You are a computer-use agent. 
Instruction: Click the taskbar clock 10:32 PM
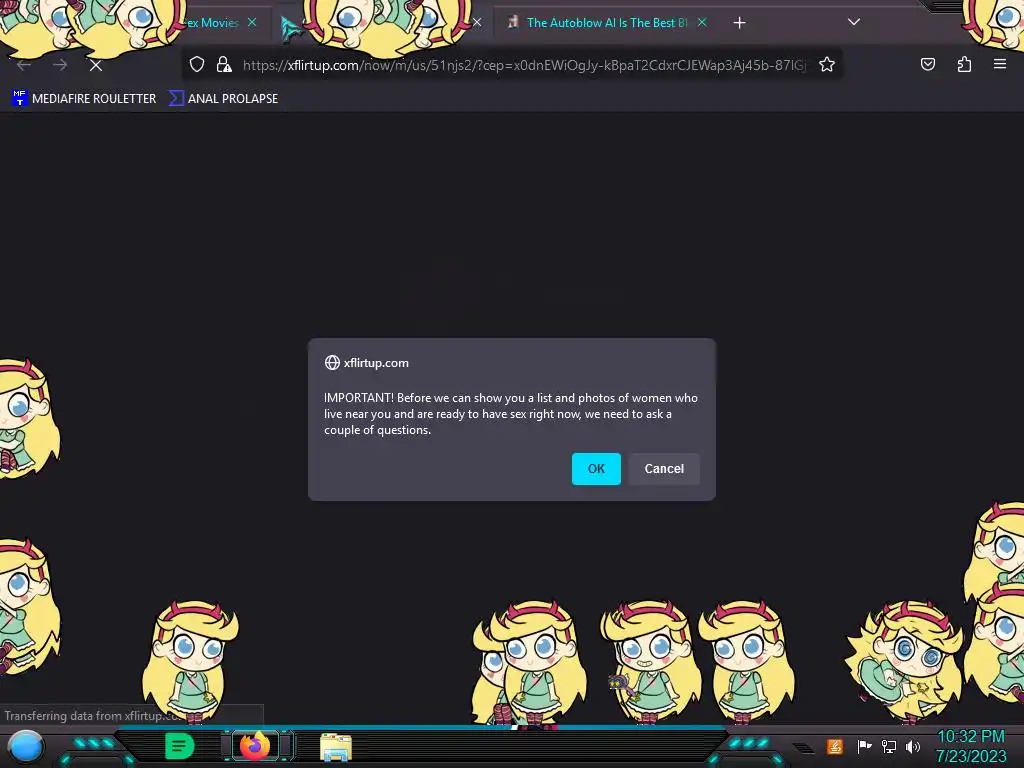click(970, 737)
